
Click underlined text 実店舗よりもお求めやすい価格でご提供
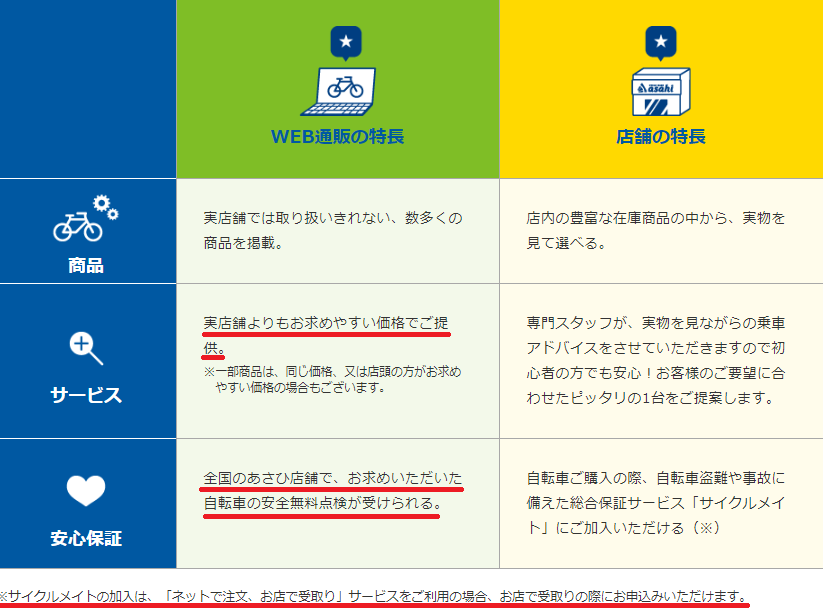tap(325, 335)
